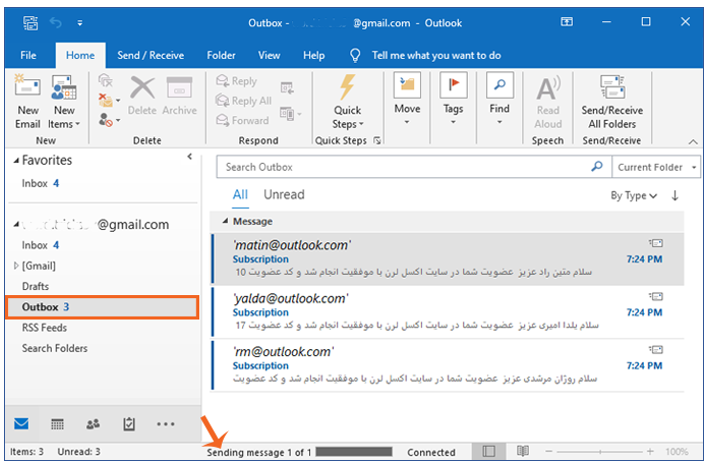The width and height of the screenshot is (712, 468).
Task: Open the account Inbox folder
Action: [x=40, y=245]
